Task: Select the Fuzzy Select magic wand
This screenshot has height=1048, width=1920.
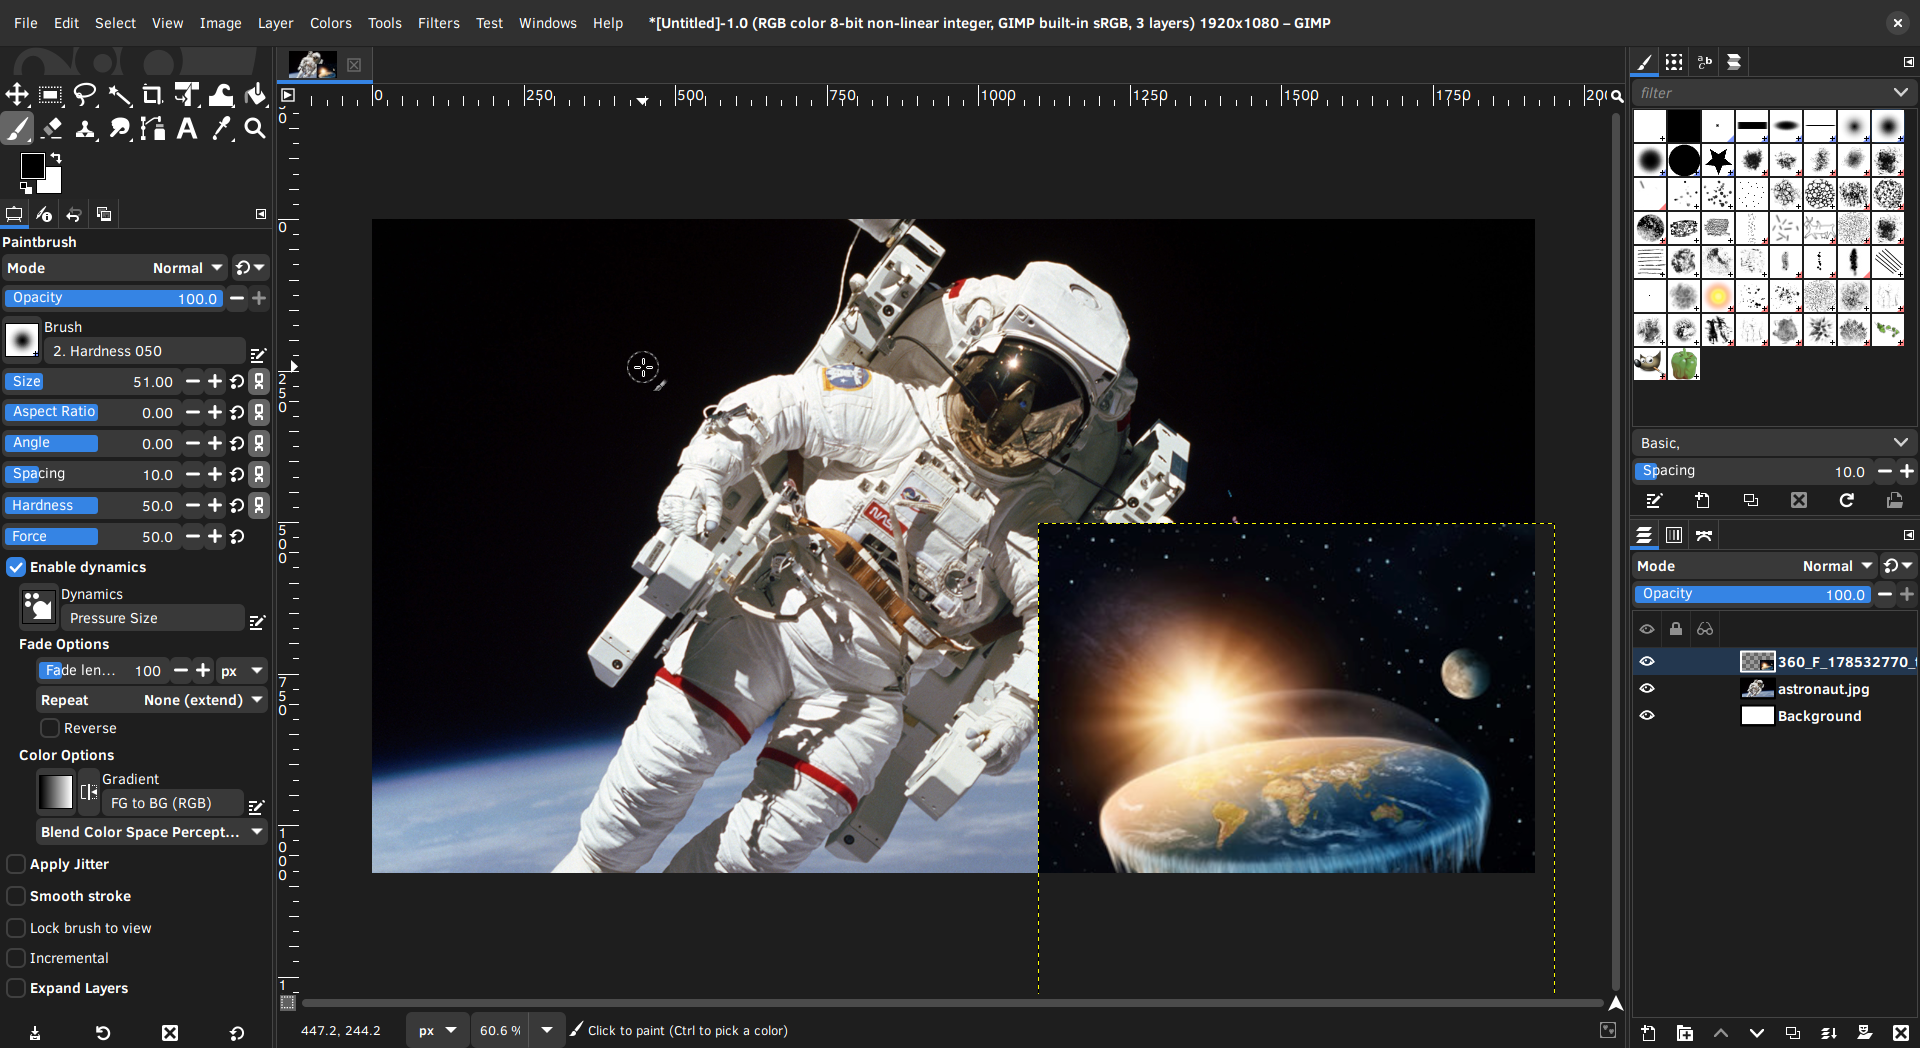Action: pos(120,95)
